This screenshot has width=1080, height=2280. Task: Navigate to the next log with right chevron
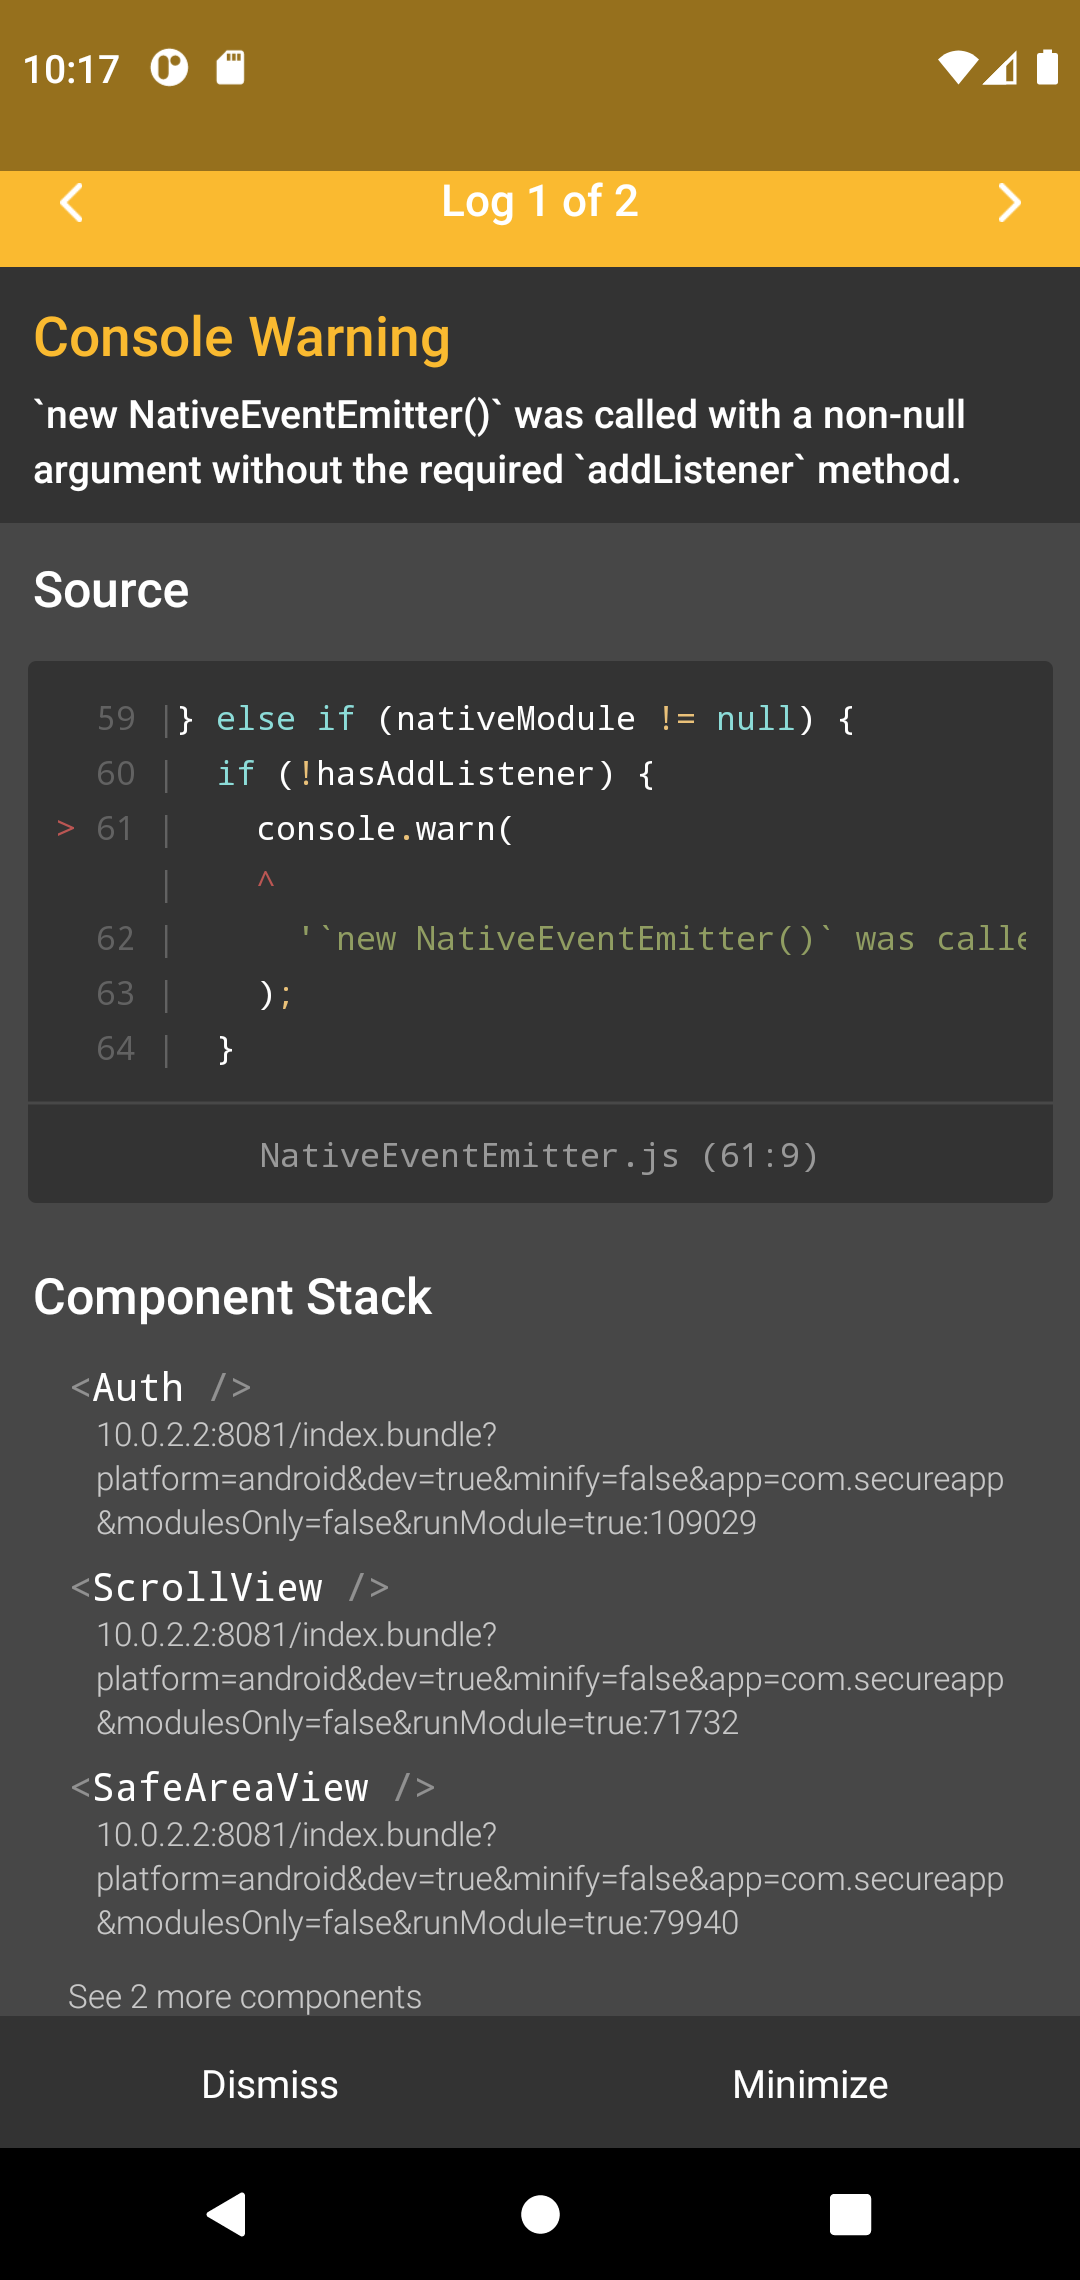[x=1010, y=203]
